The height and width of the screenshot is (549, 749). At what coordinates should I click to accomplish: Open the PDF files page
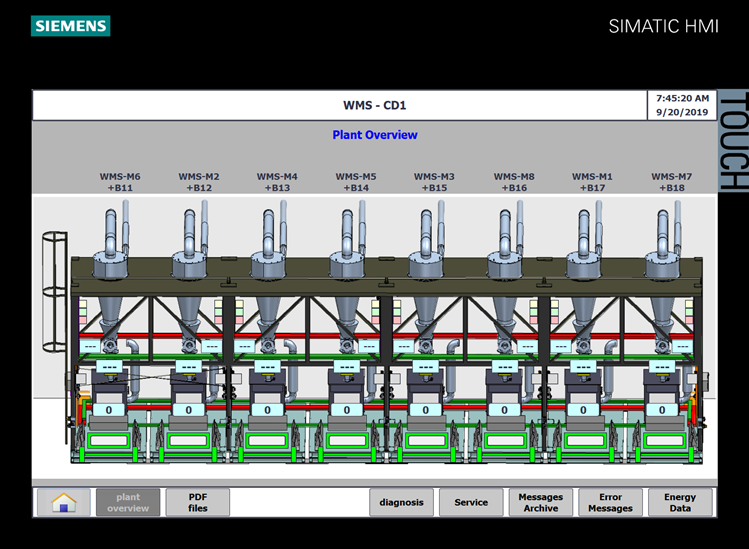pos(198,502)
